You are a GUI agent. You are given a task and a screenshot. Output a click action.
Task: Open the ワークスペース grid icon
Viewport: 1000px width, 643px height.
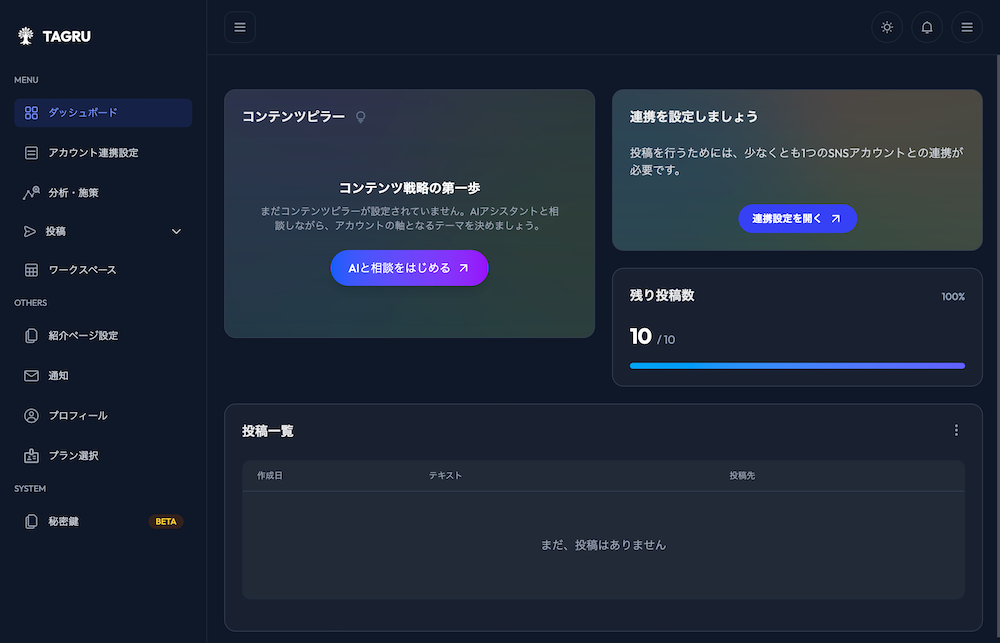31,269
